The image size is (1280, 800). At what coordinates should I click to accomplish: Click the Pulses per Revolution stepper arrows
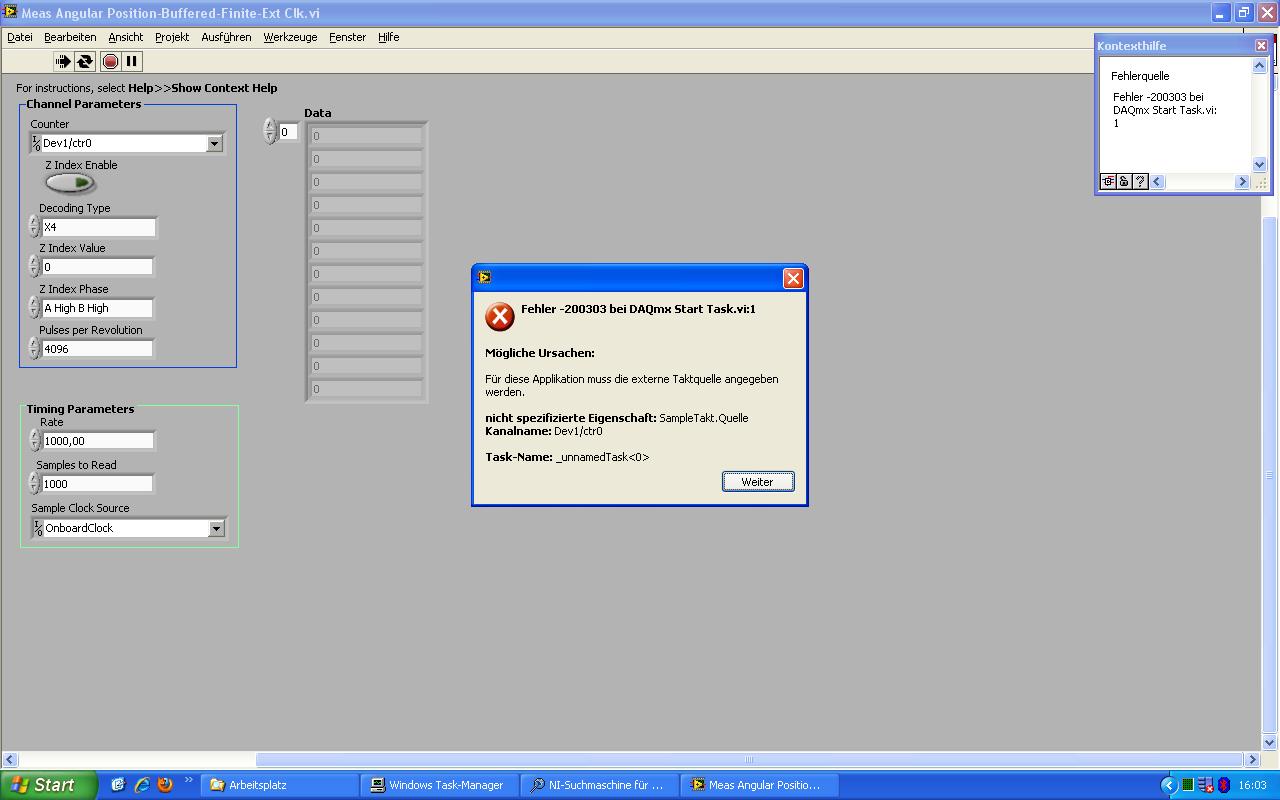coord(34,349)
